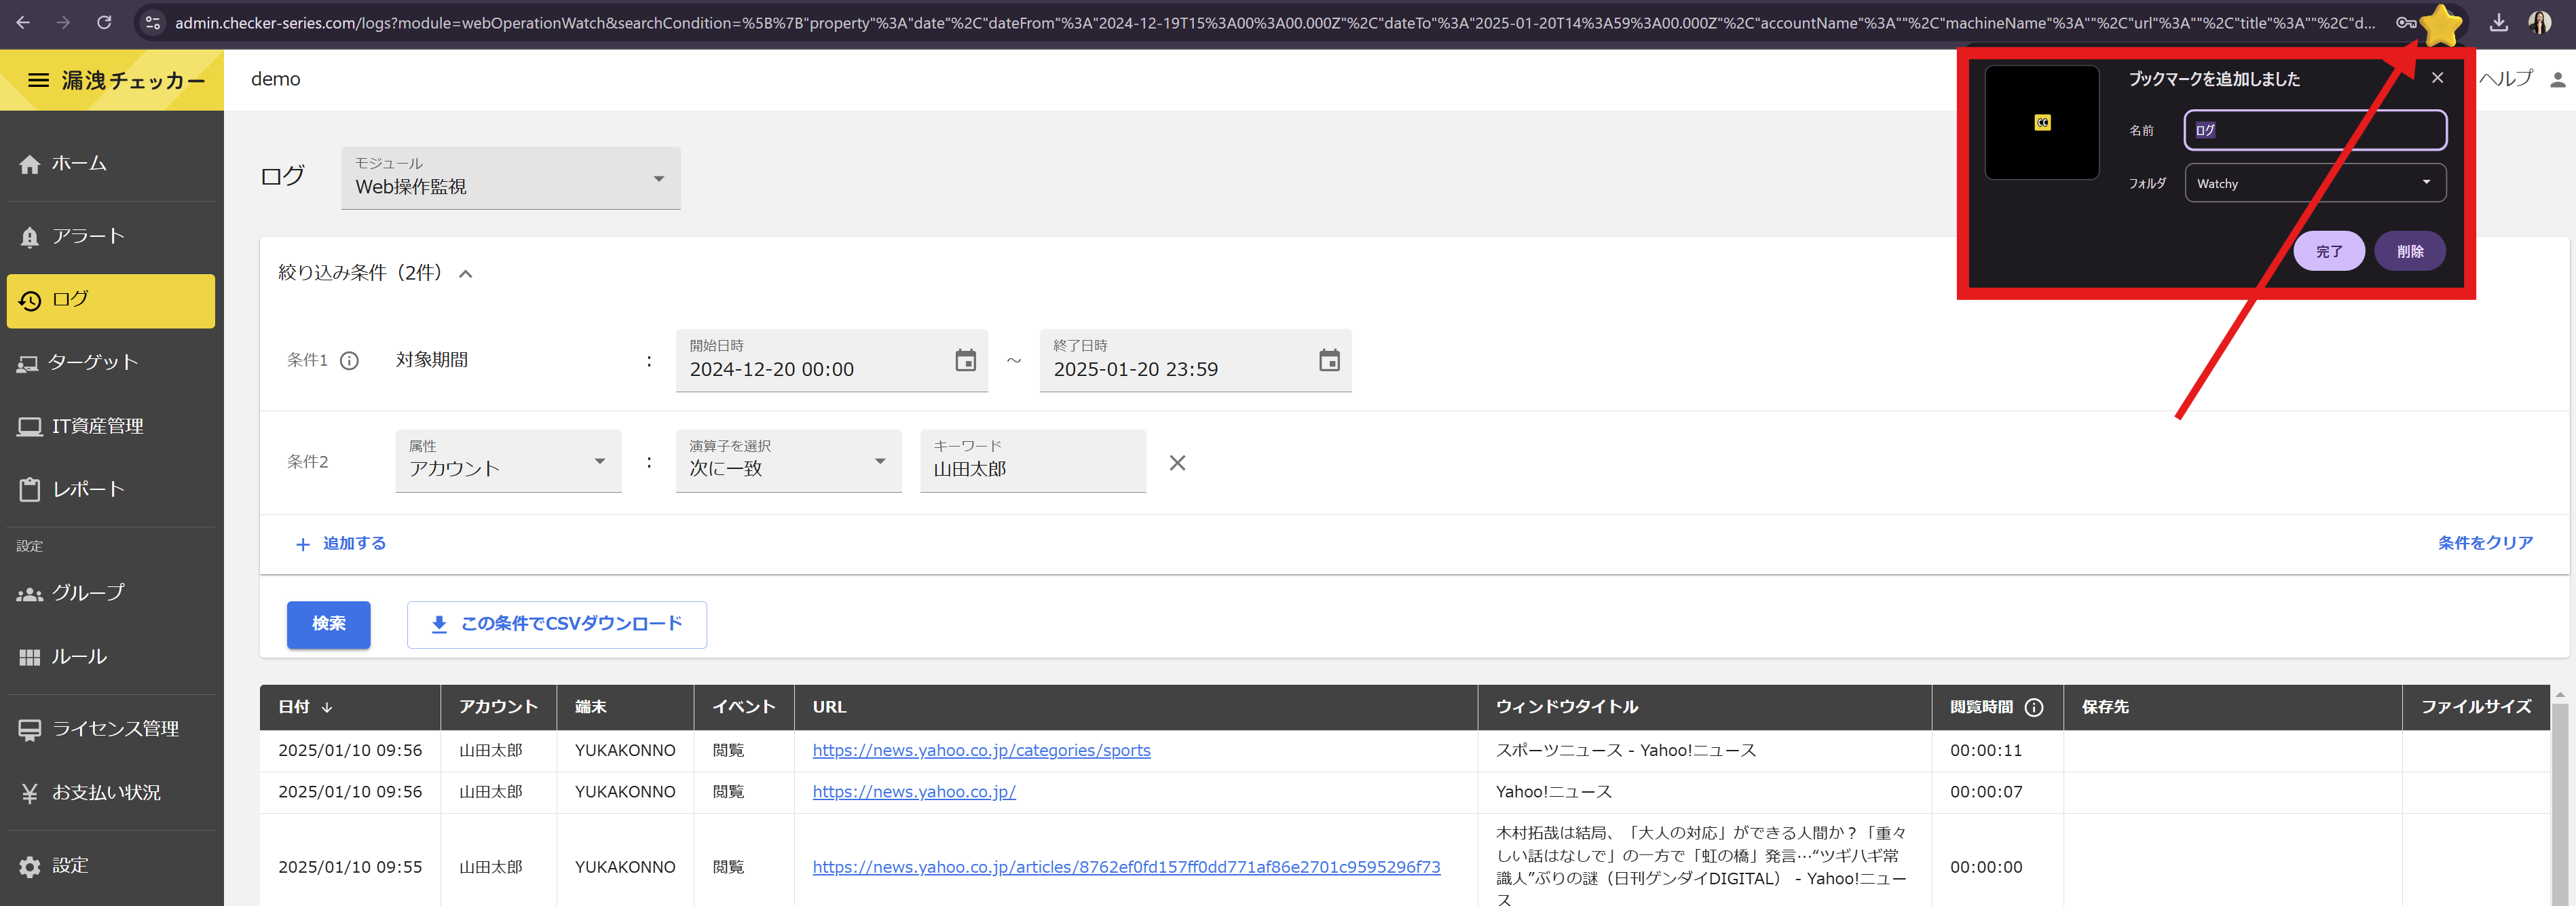Image resolution: width=2576 pixels, height=906 pixels.
Task: Open the フォルダ Watchy dropdown
Action: pos(2315,183)
